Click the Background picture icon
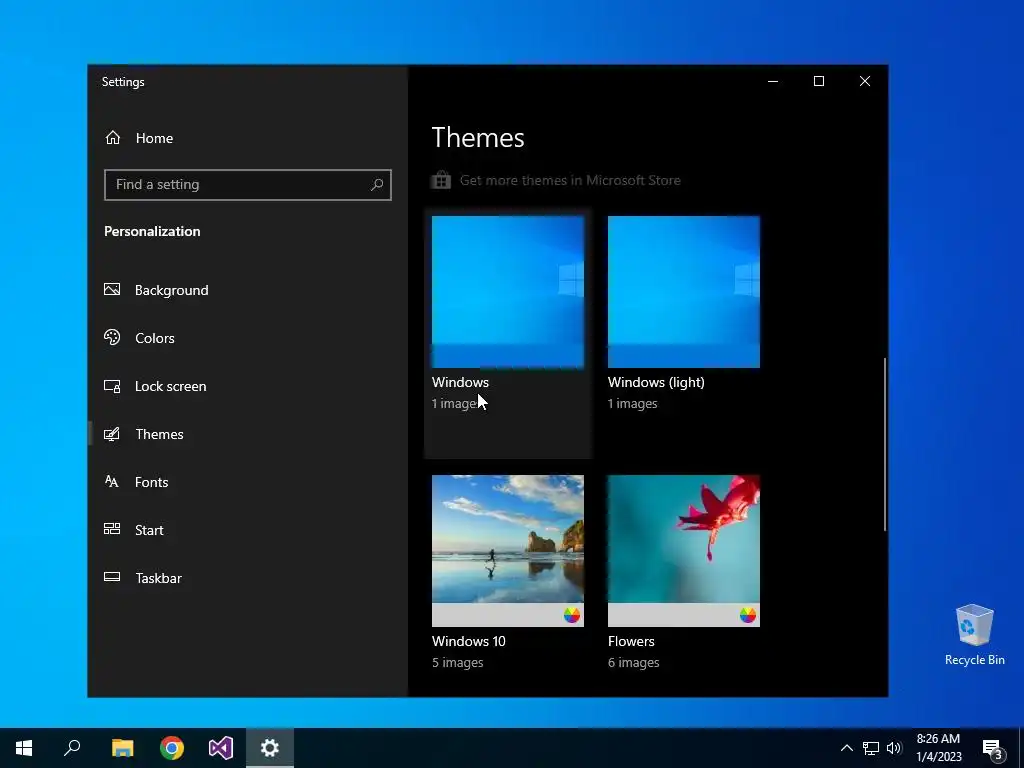Screen dimensions: 1024x768 click(x=112, y=289)
